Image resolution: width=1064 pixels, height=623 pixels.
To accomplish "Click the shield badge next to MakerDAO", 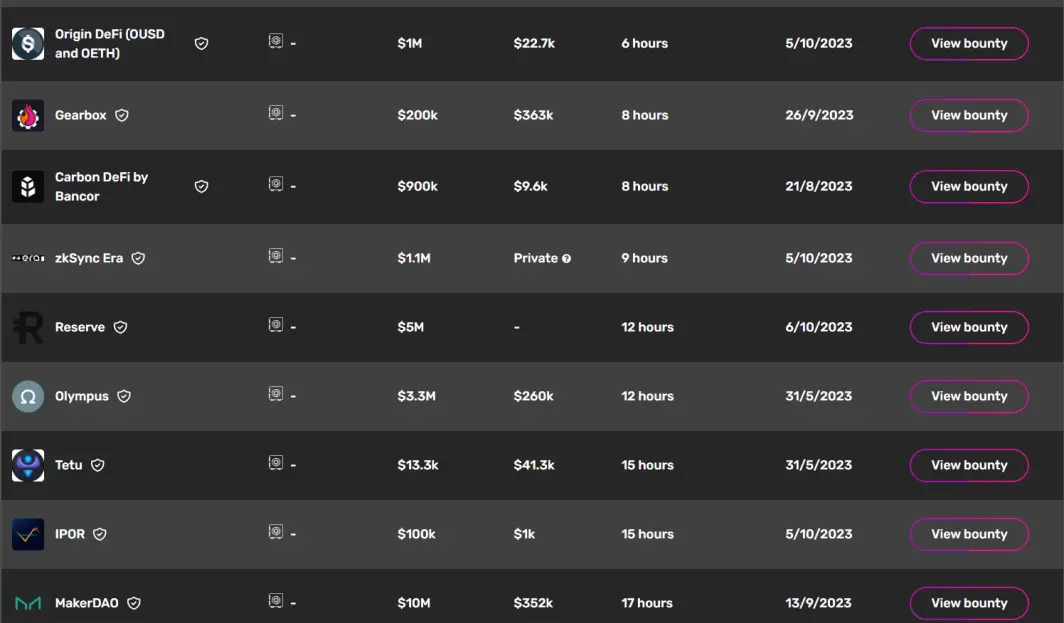I will coord(134,603).
